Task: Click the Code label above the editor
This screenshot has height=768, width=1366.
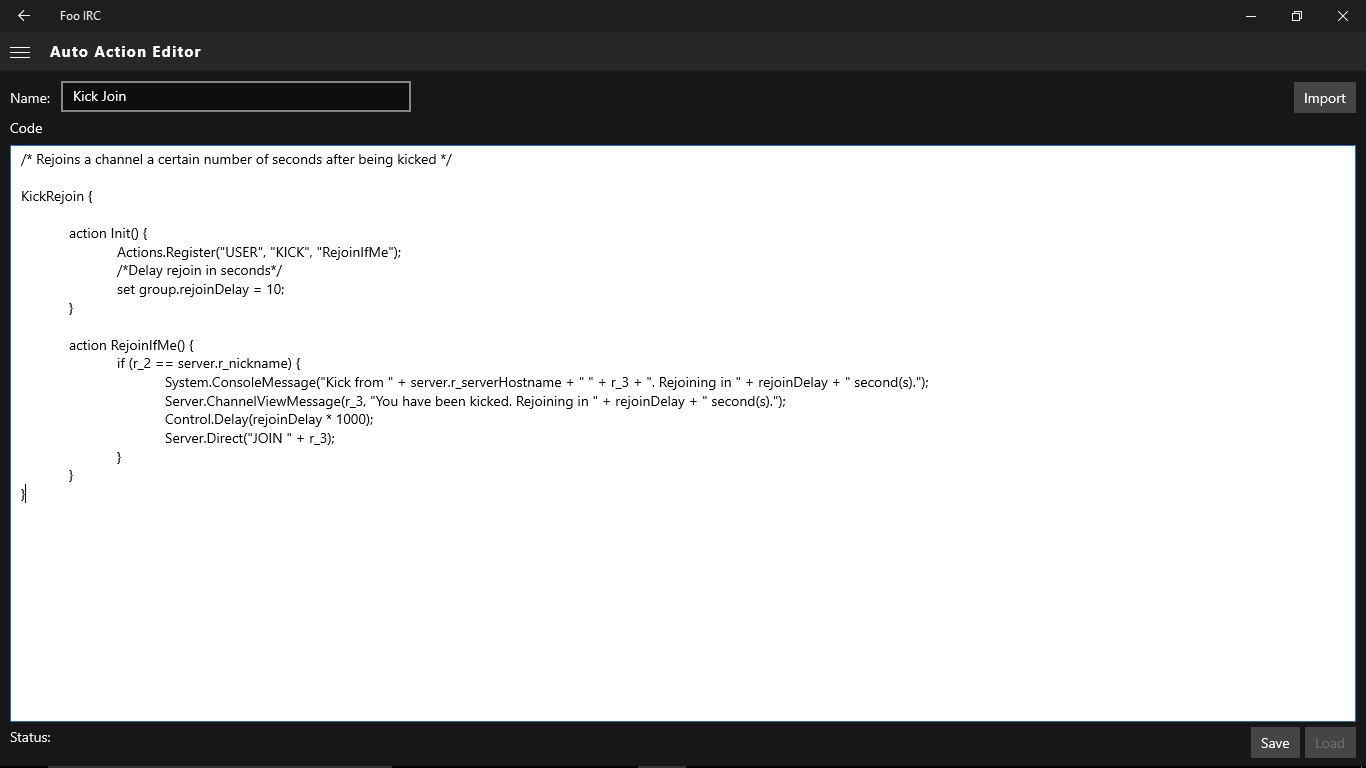Action: [x=25, y=128]
